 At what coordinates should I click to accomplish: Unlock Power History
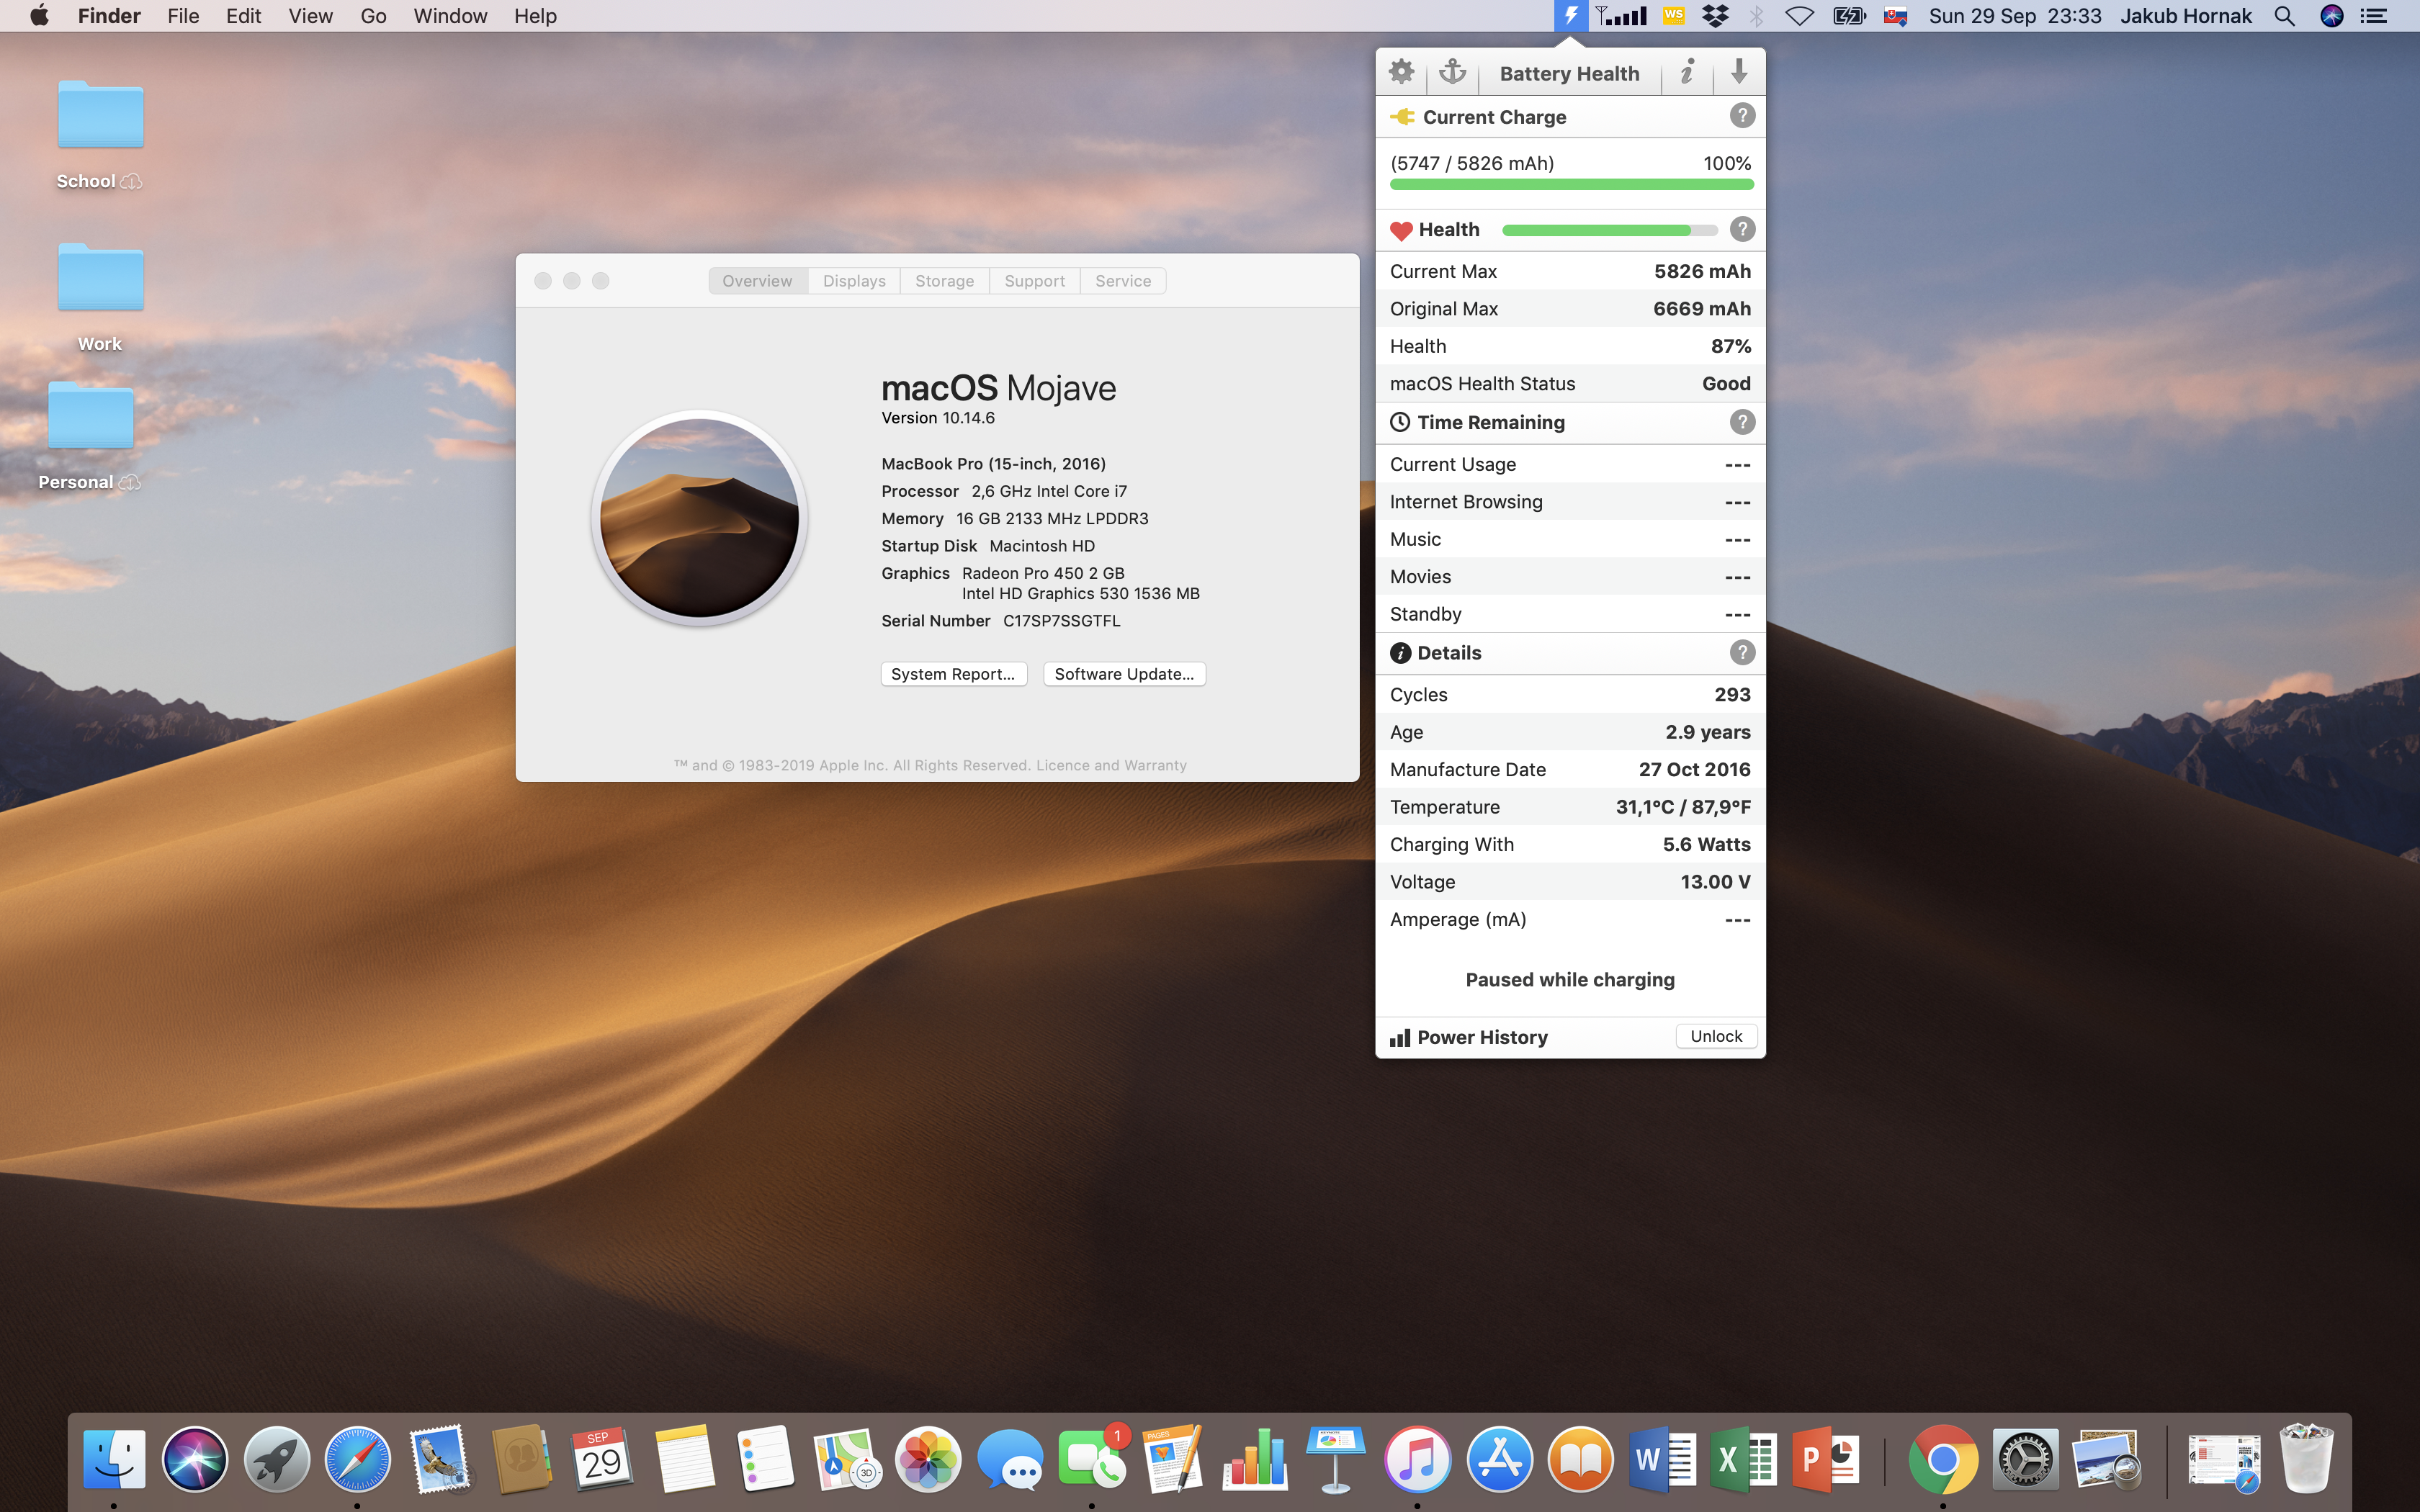click(x=1716, y=1036)
